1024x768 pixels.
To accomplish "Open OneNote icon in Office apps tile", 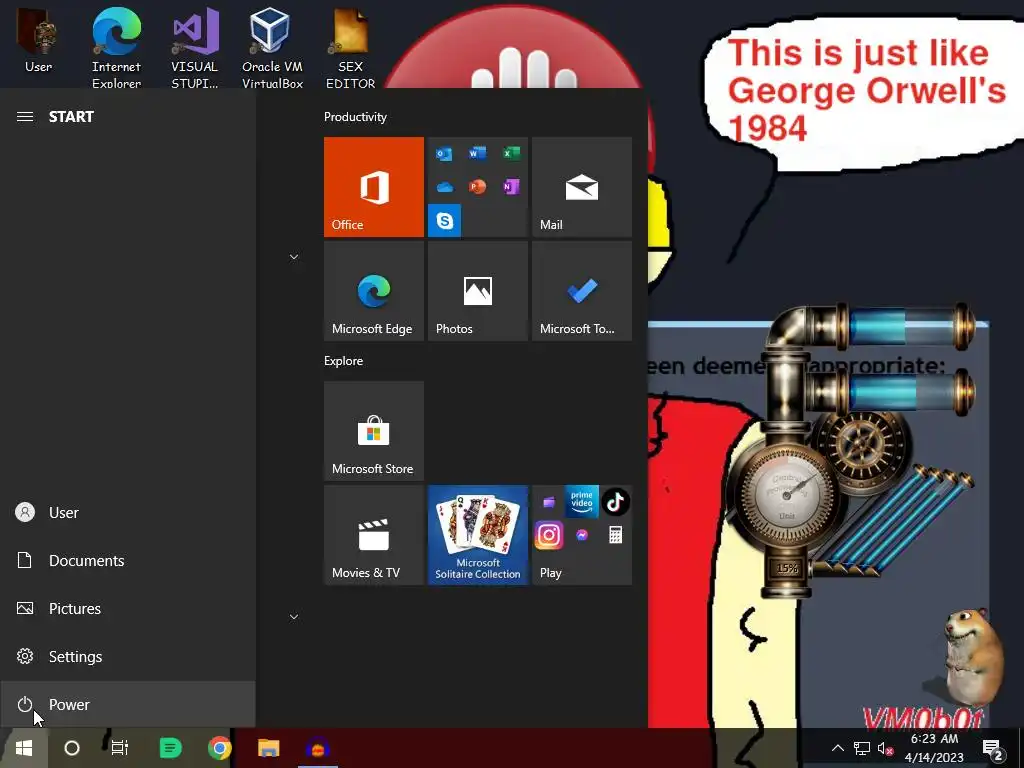I will (x=511, y=187).
